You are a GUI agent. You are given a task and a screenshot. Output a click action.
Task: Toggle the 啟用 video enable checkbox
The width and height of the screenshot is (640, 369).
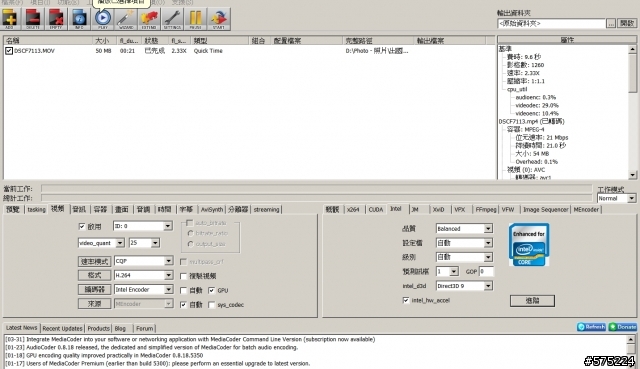(82, 226)
